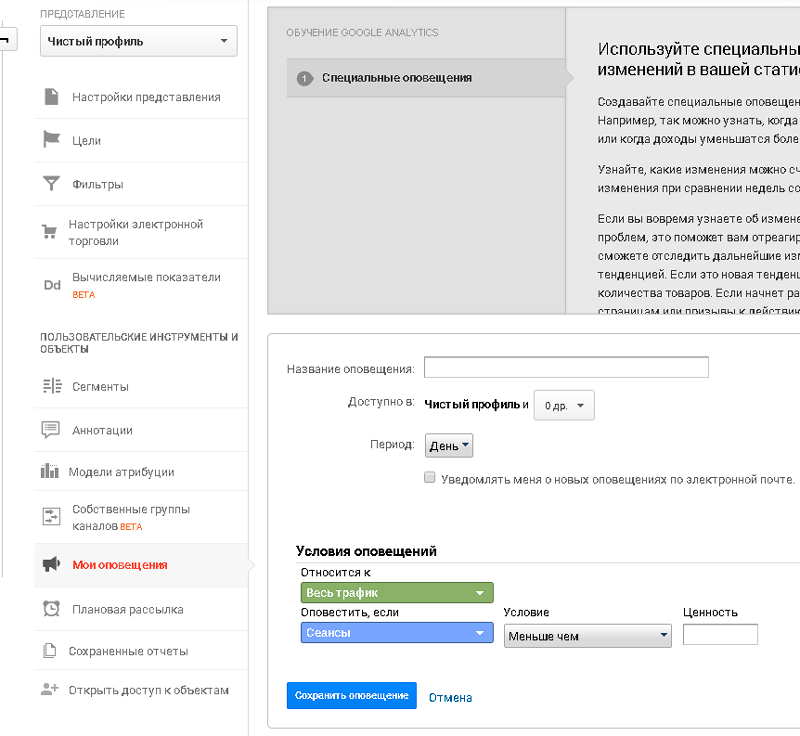This screenshot has height=736, width=800.
Task: Click the step 1 circle icon
Action: pos(305,79)
